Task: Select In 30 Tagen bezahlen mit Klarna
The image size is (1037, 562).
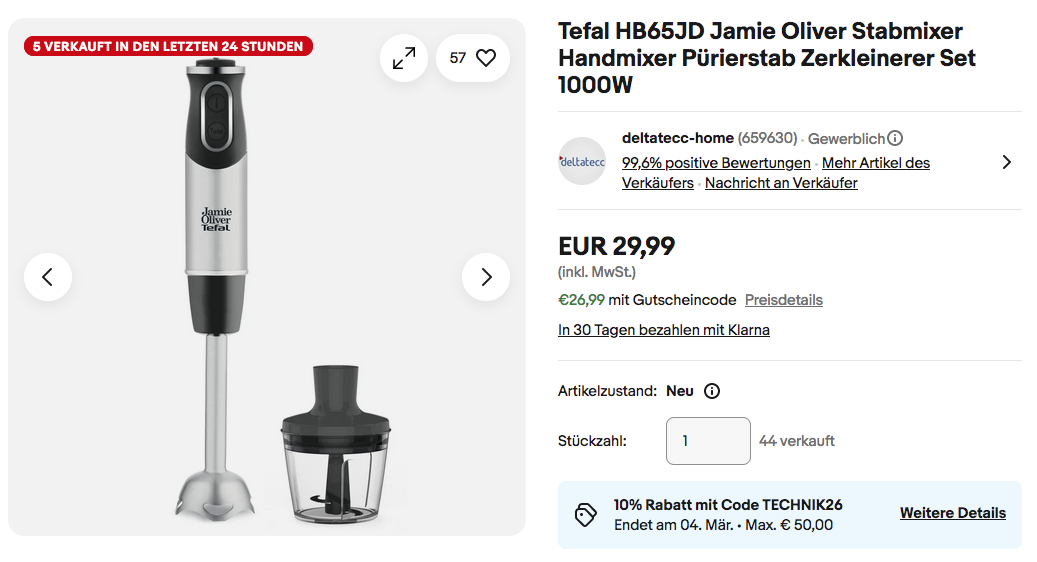Action: (x=664, y=330)
